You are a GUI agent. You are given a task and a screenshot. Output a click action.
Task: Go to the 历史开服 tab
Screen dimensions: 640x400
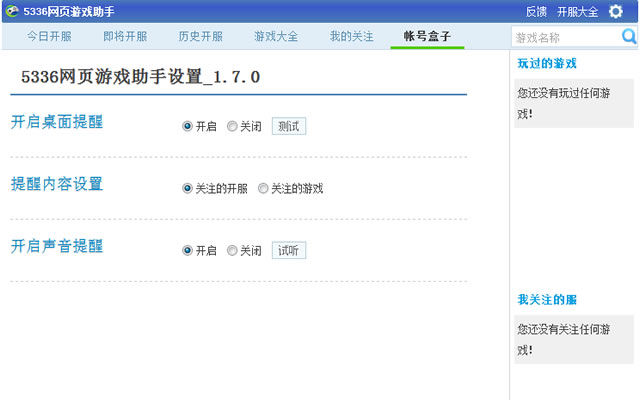[x=200, y=36]
